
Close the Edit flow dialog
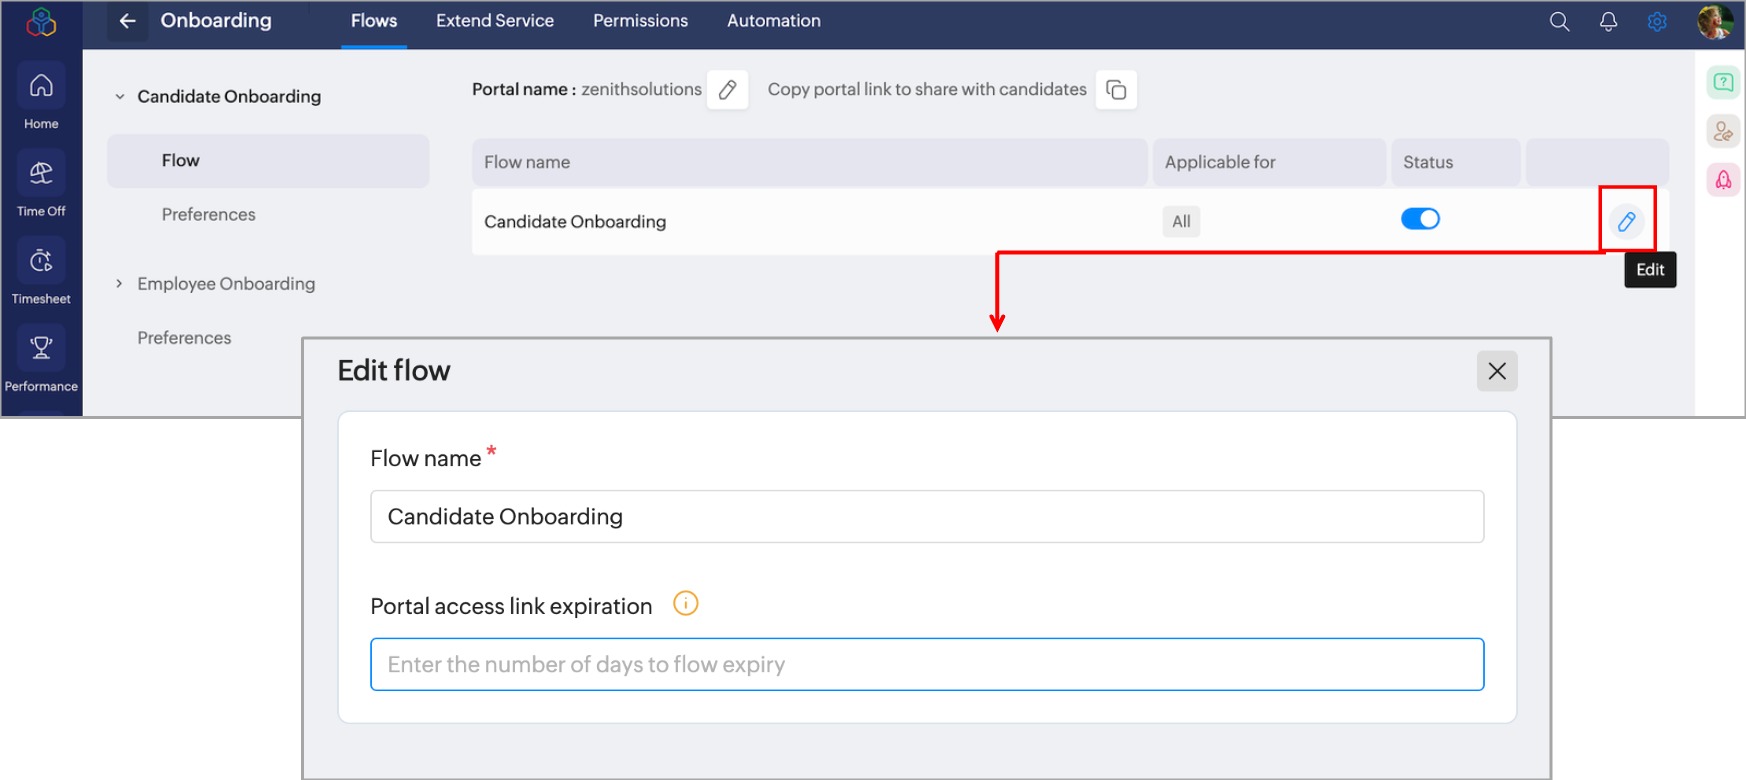point(1496,371)
